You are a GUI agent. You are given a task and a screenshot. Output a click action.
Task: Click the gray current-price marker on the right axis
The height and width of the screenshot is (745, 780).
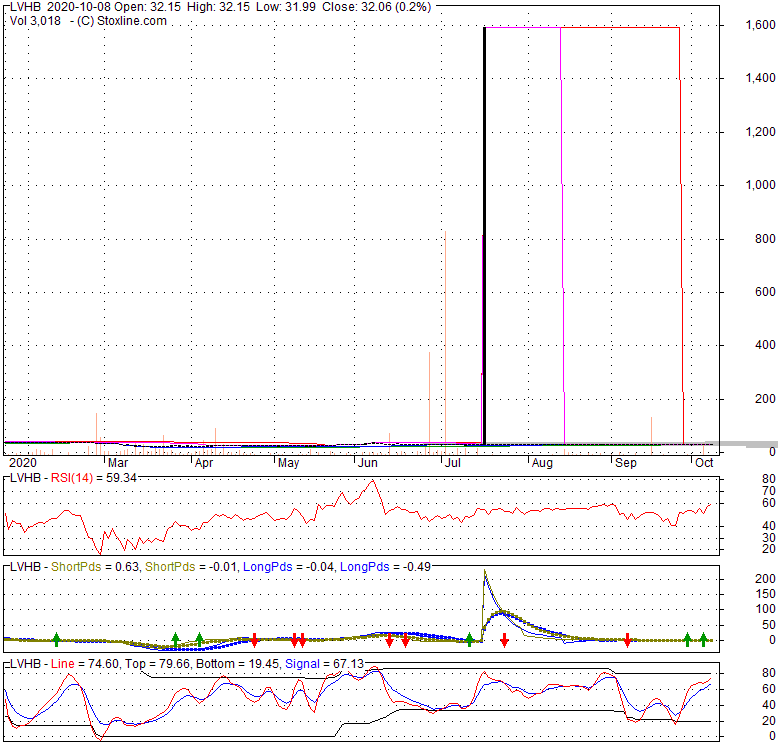742,444
